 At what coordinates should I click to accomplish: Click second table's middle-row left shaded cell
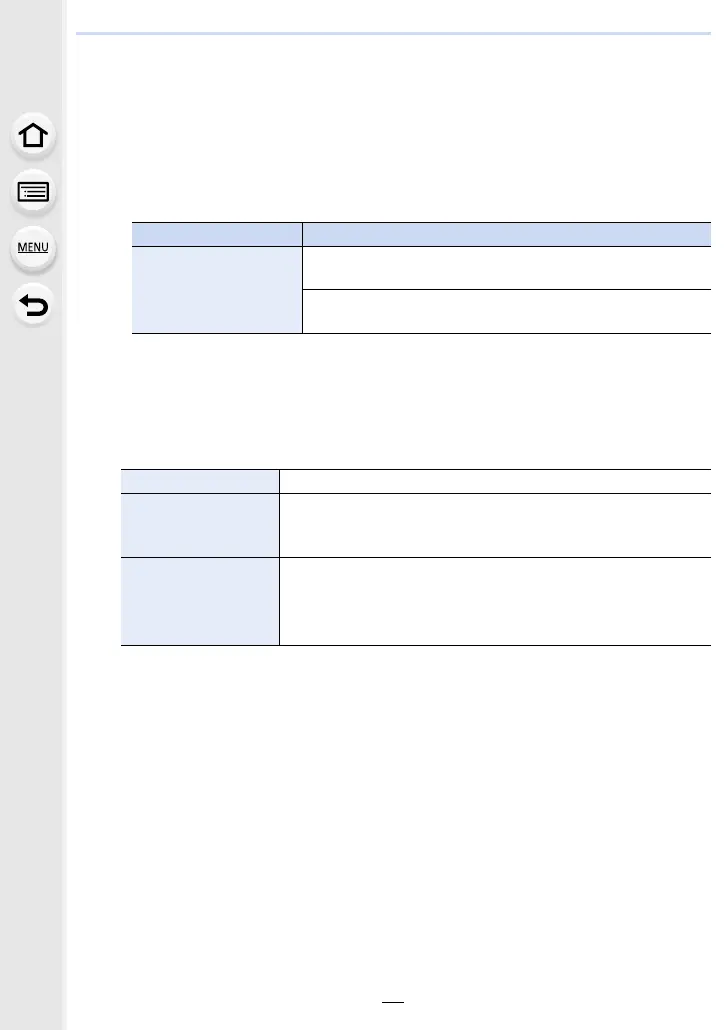click(x=200, y=526)
